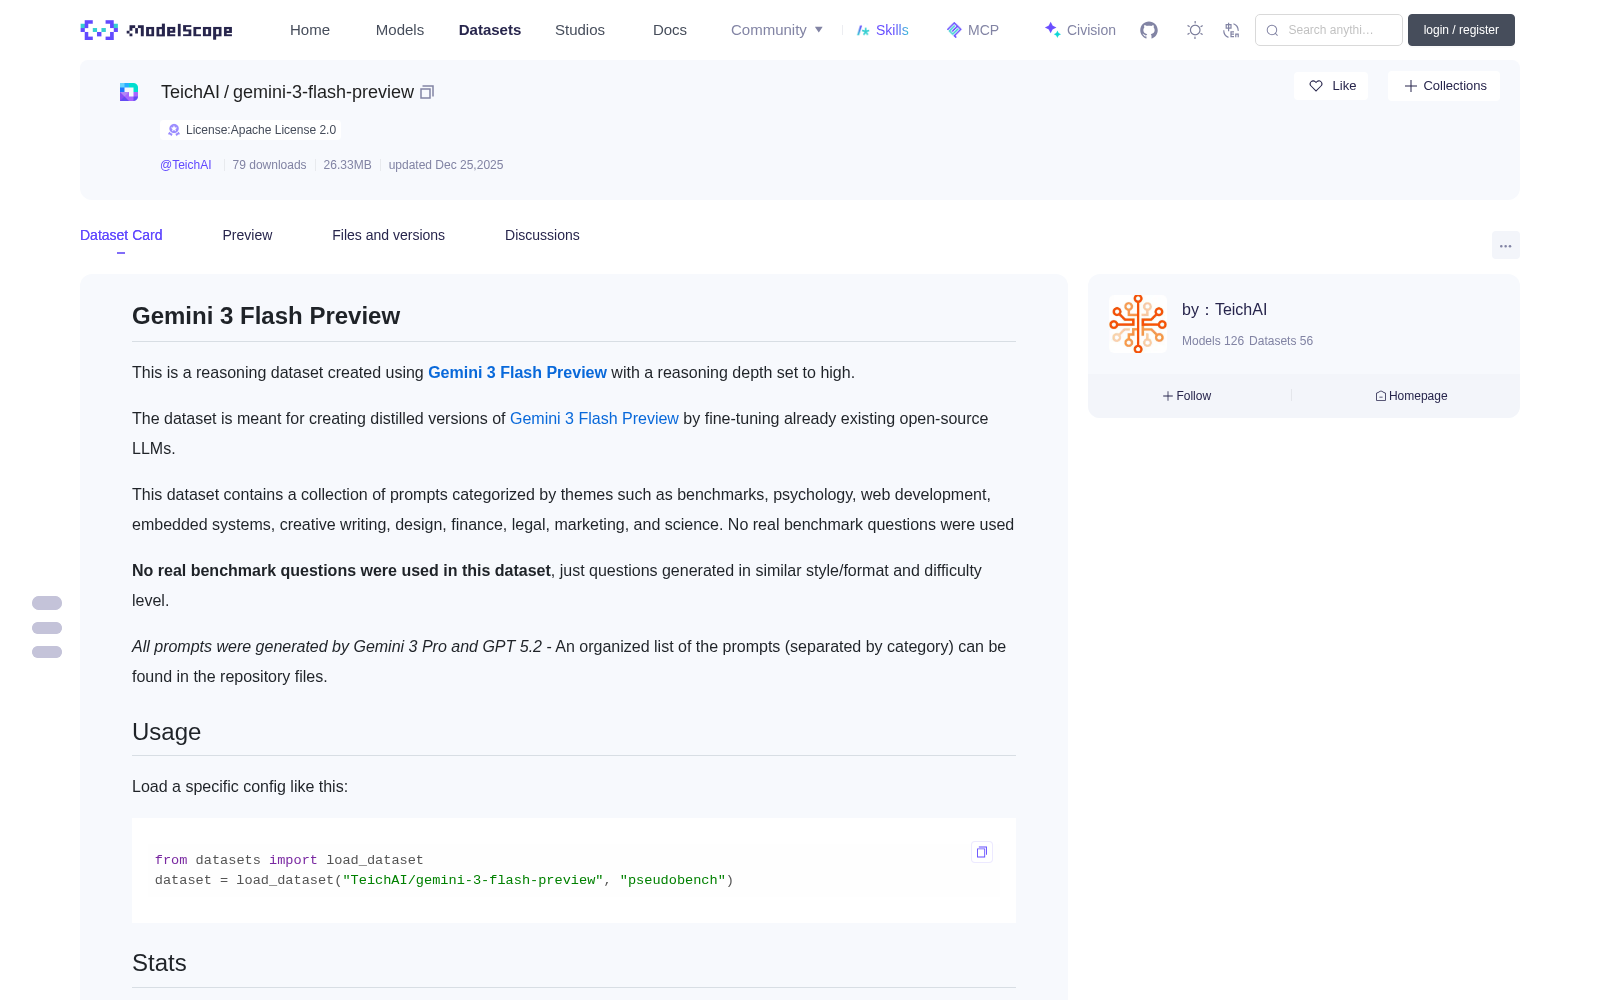This screenshot has height=1000, width=1600.
Task: Open the Skills page
Action: tap(882, 30)
